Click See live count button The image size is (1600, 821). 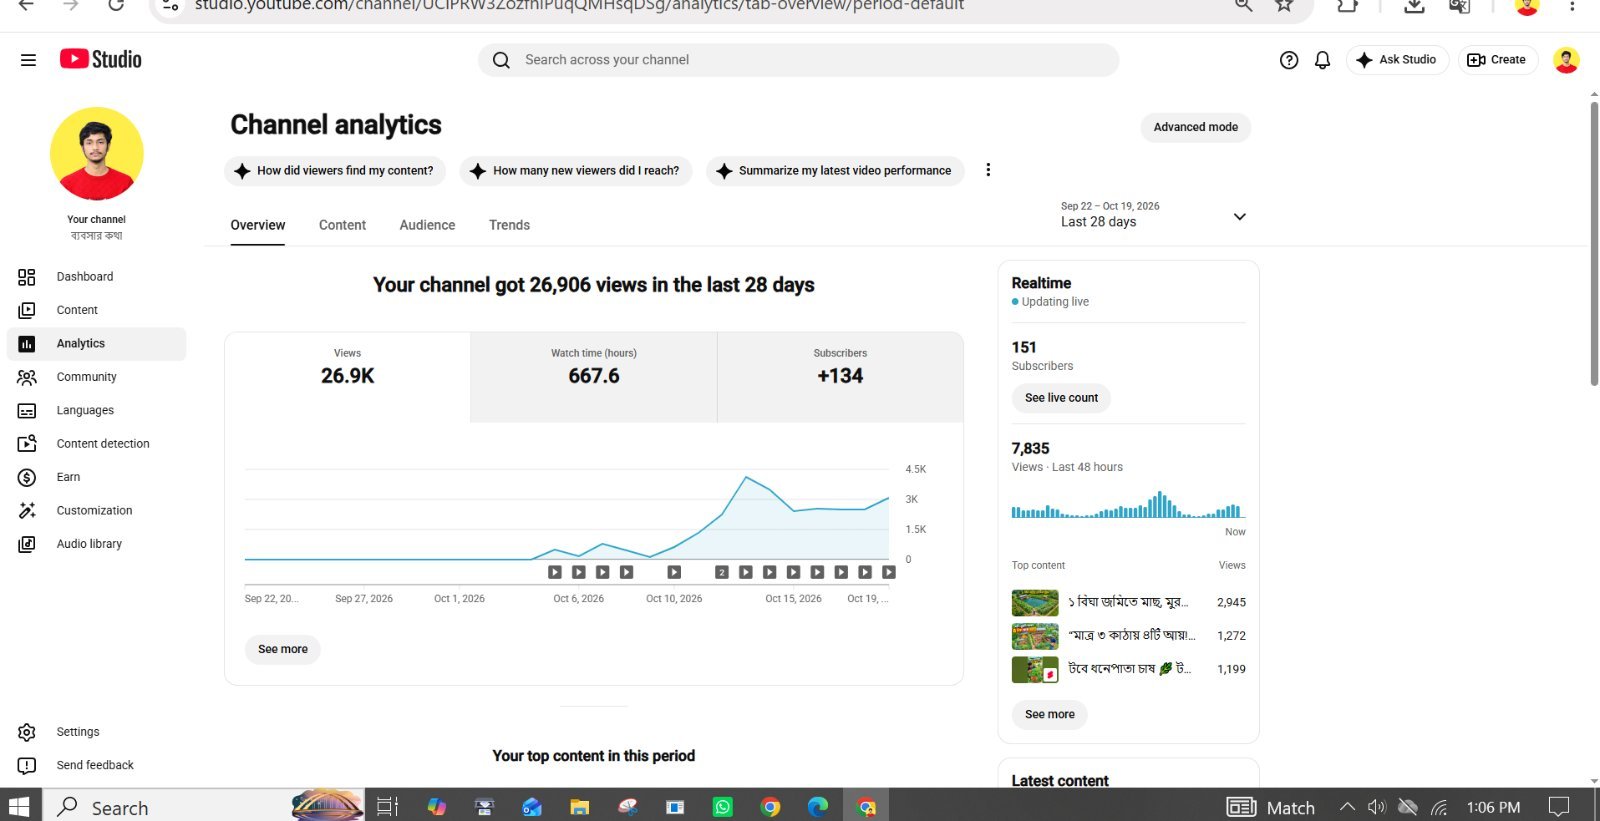(x=1061, y=398)
